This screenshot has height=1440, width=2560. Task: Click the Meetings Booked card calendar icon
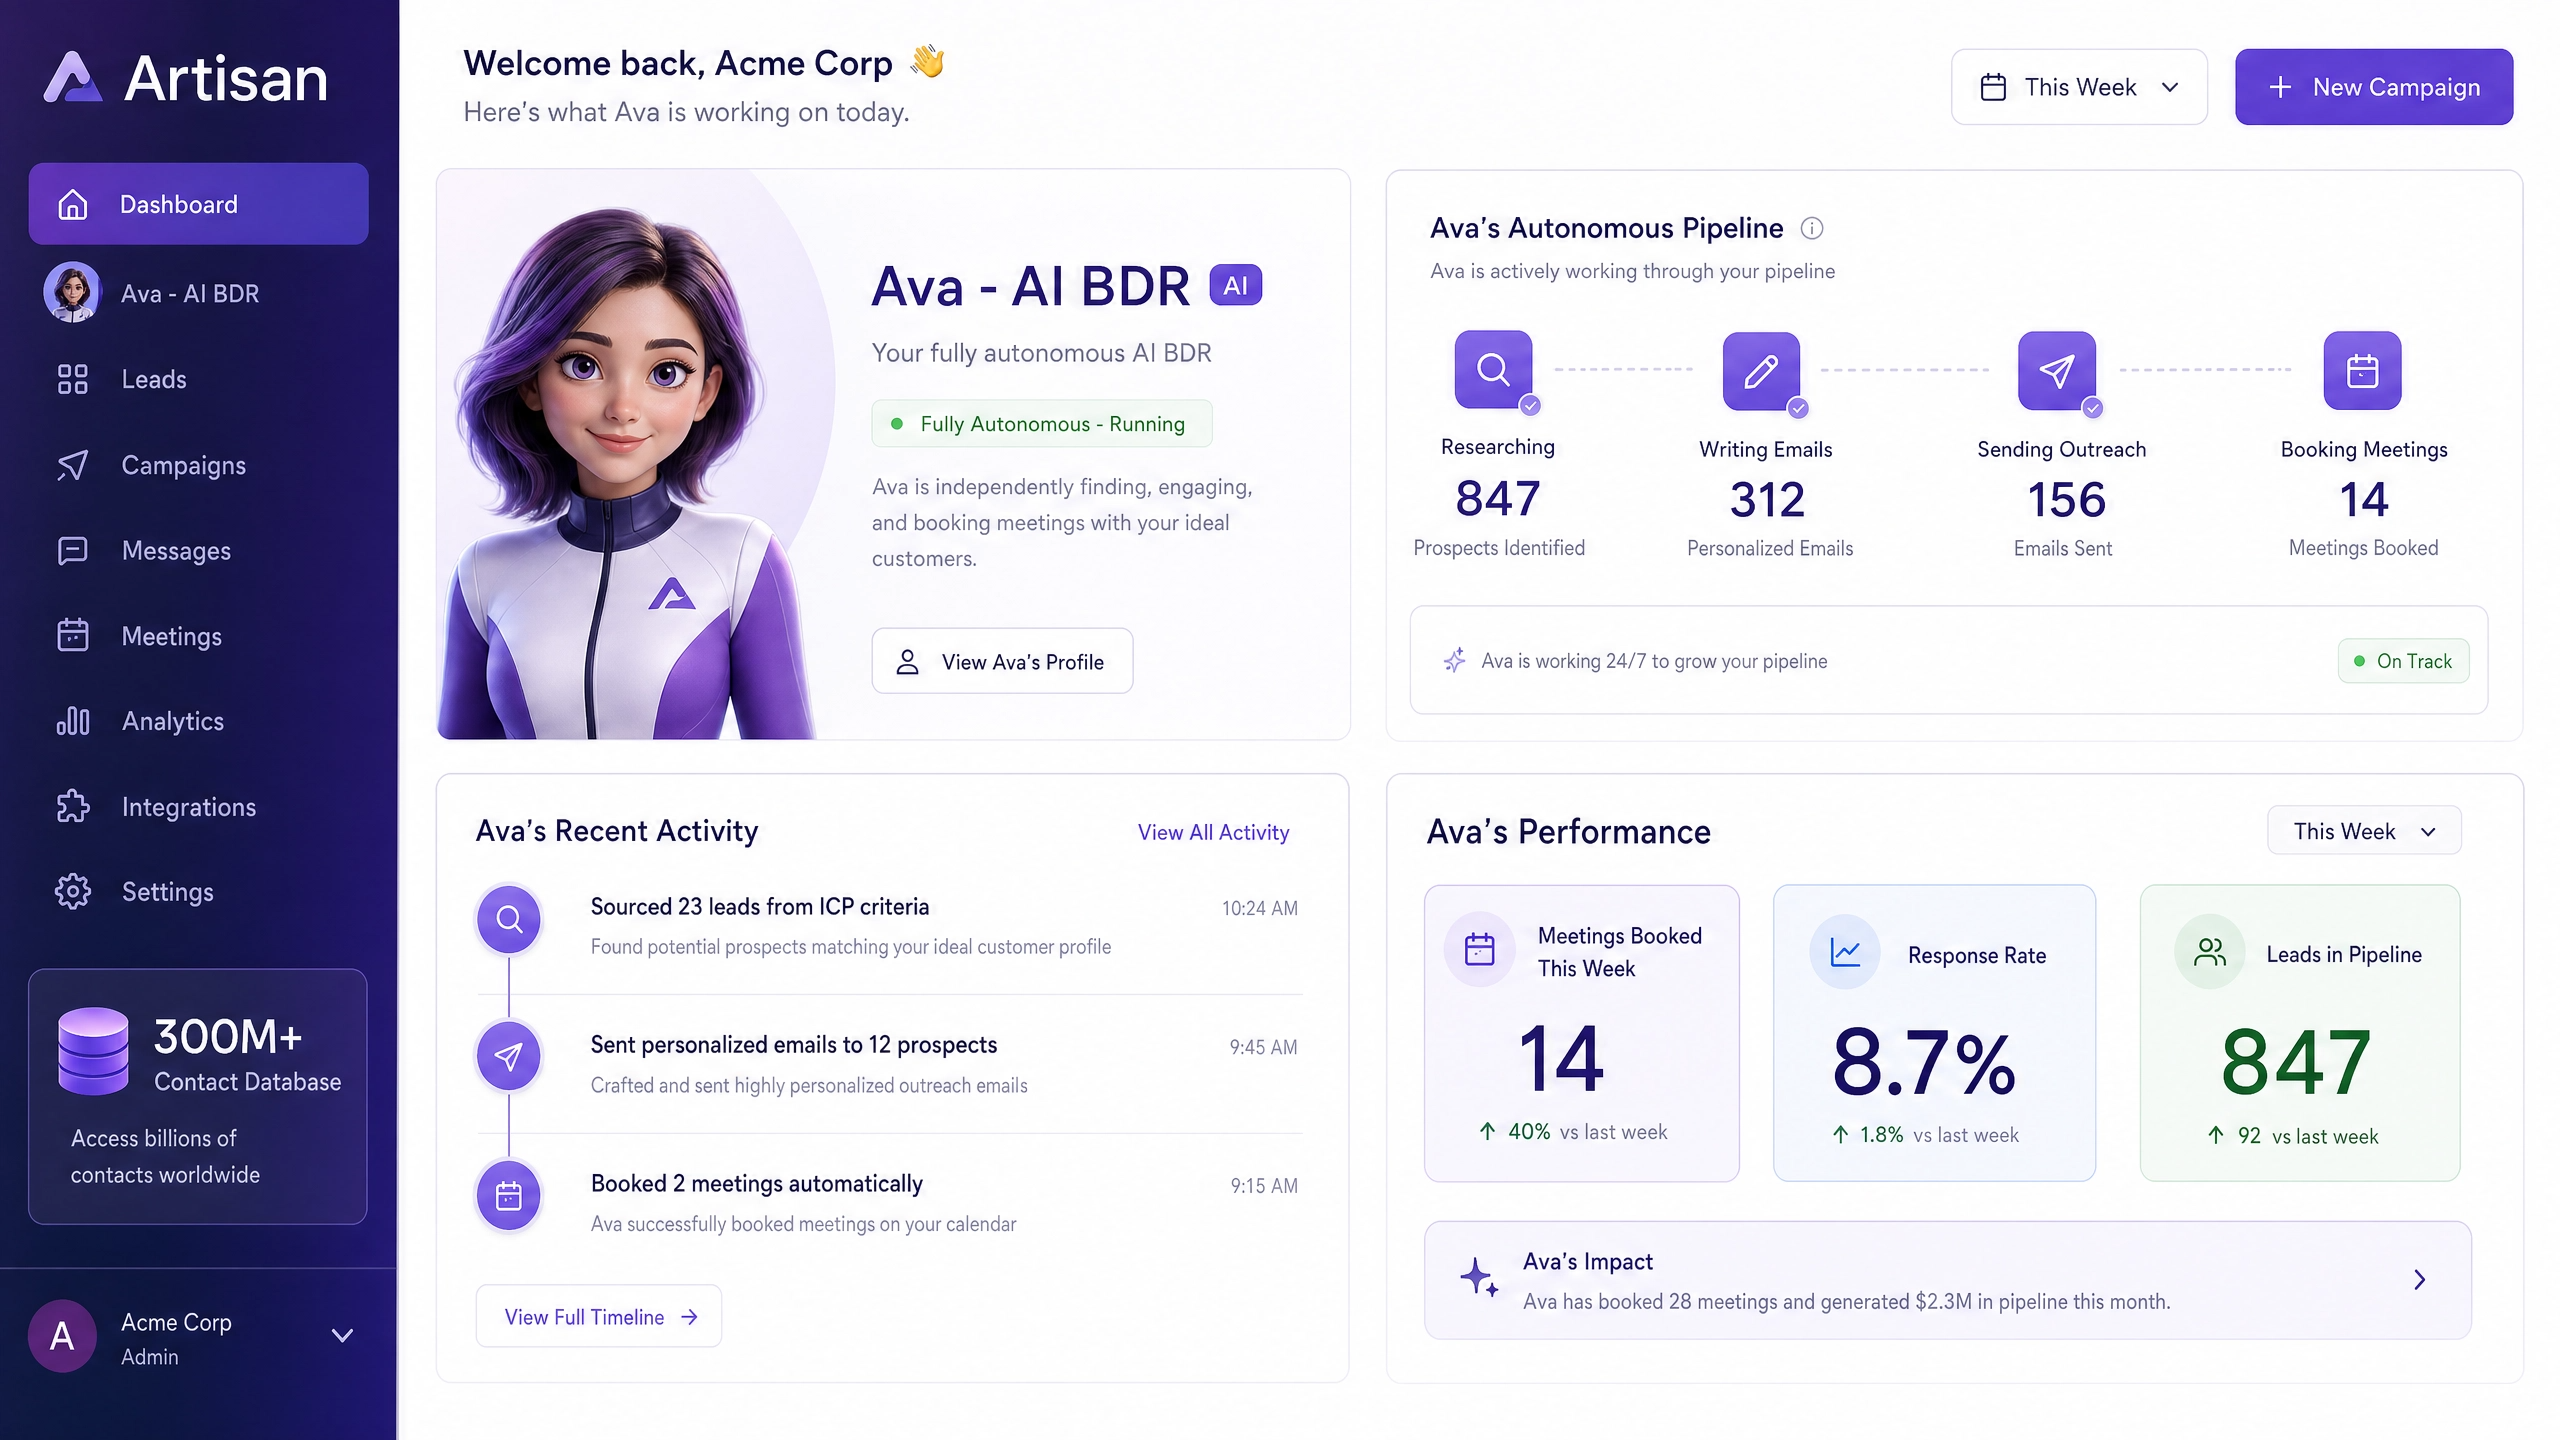[x=1479, y=949]
